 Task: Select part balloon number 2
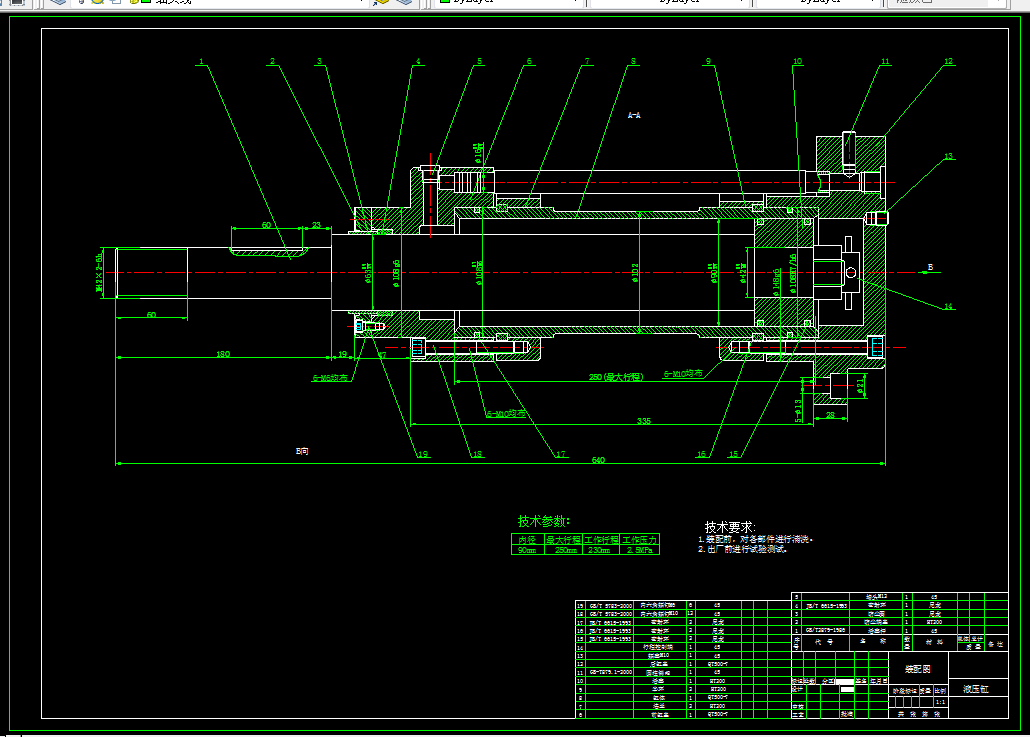[x=273, y=62]
